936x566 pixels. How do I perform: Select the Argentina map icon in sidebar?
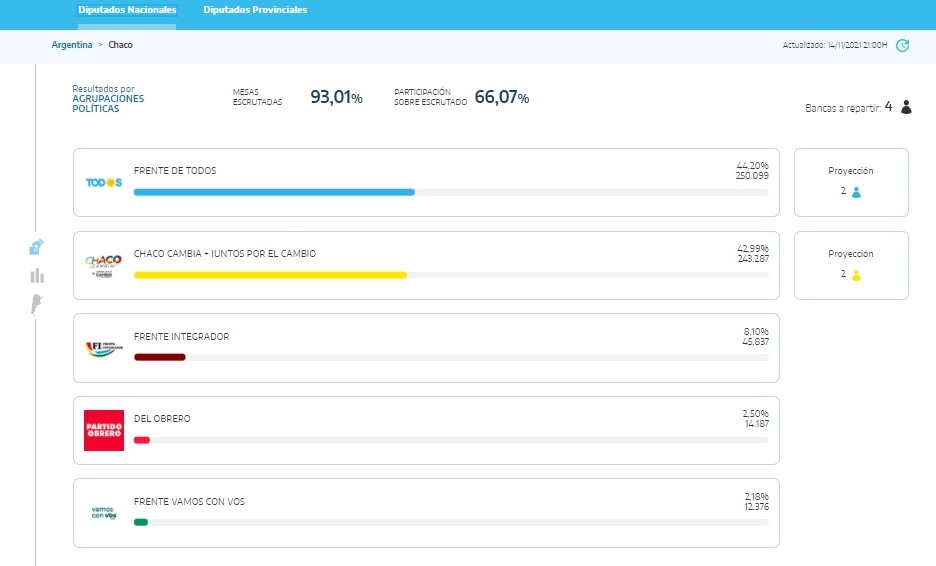click(x=37, y=304)
